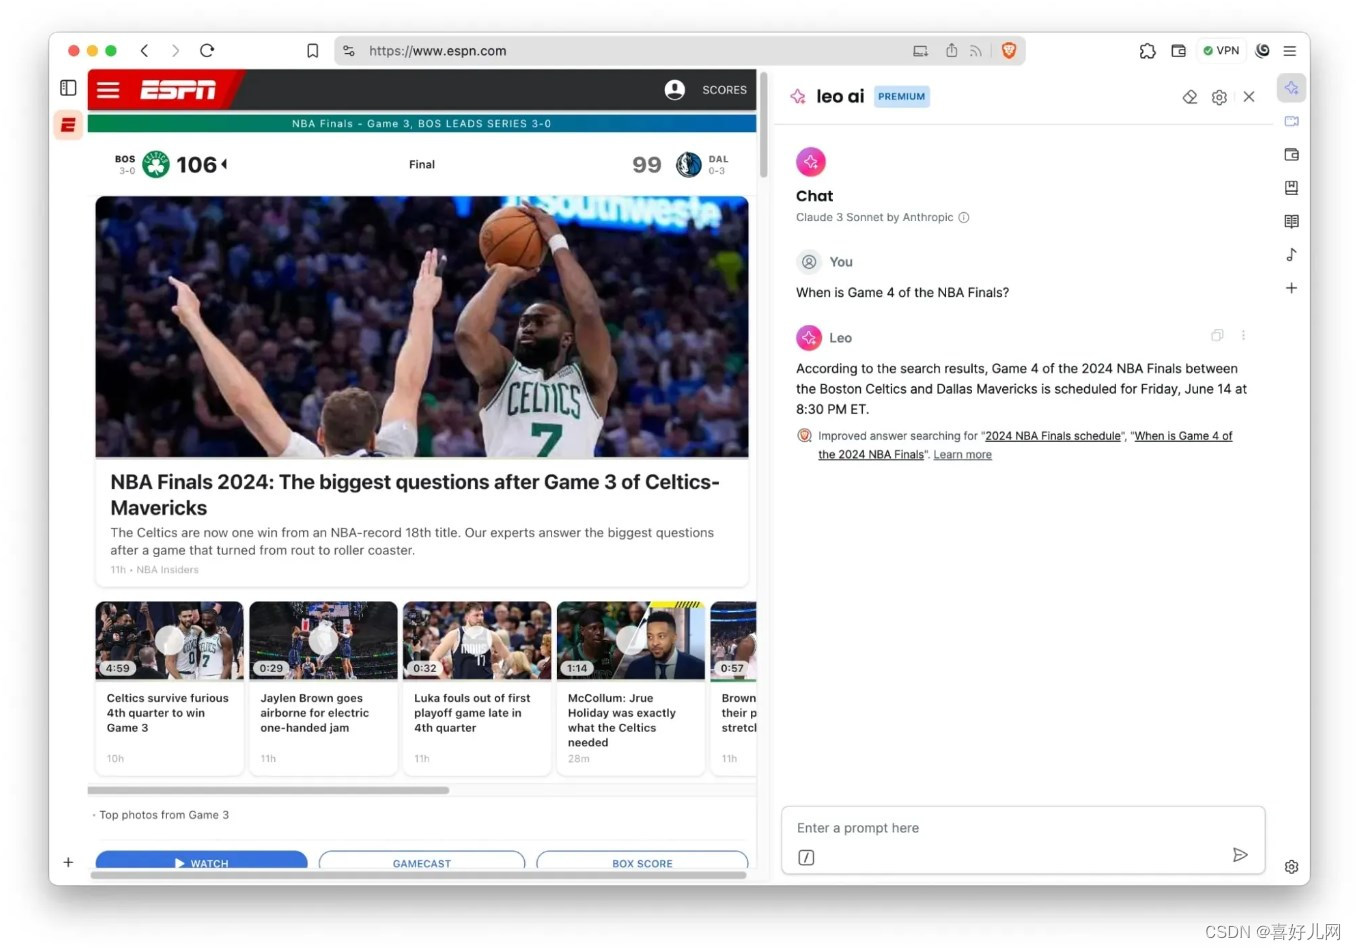Clear the Leo chat with eraser icon
The image size is (1356, 950).
1189,97
